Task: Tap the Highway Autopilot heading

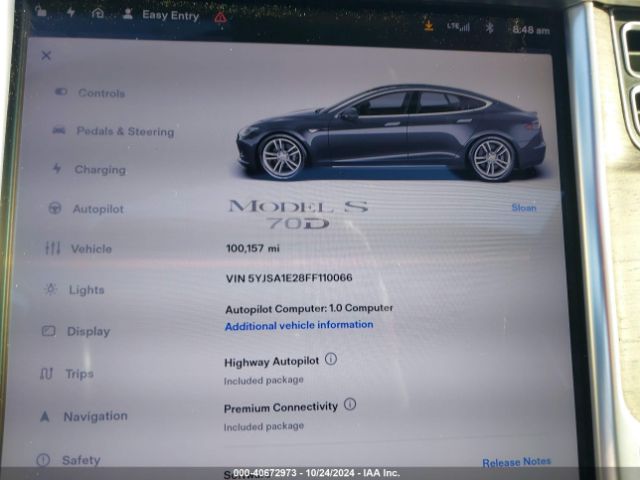Action: click(x=271, y=362)
